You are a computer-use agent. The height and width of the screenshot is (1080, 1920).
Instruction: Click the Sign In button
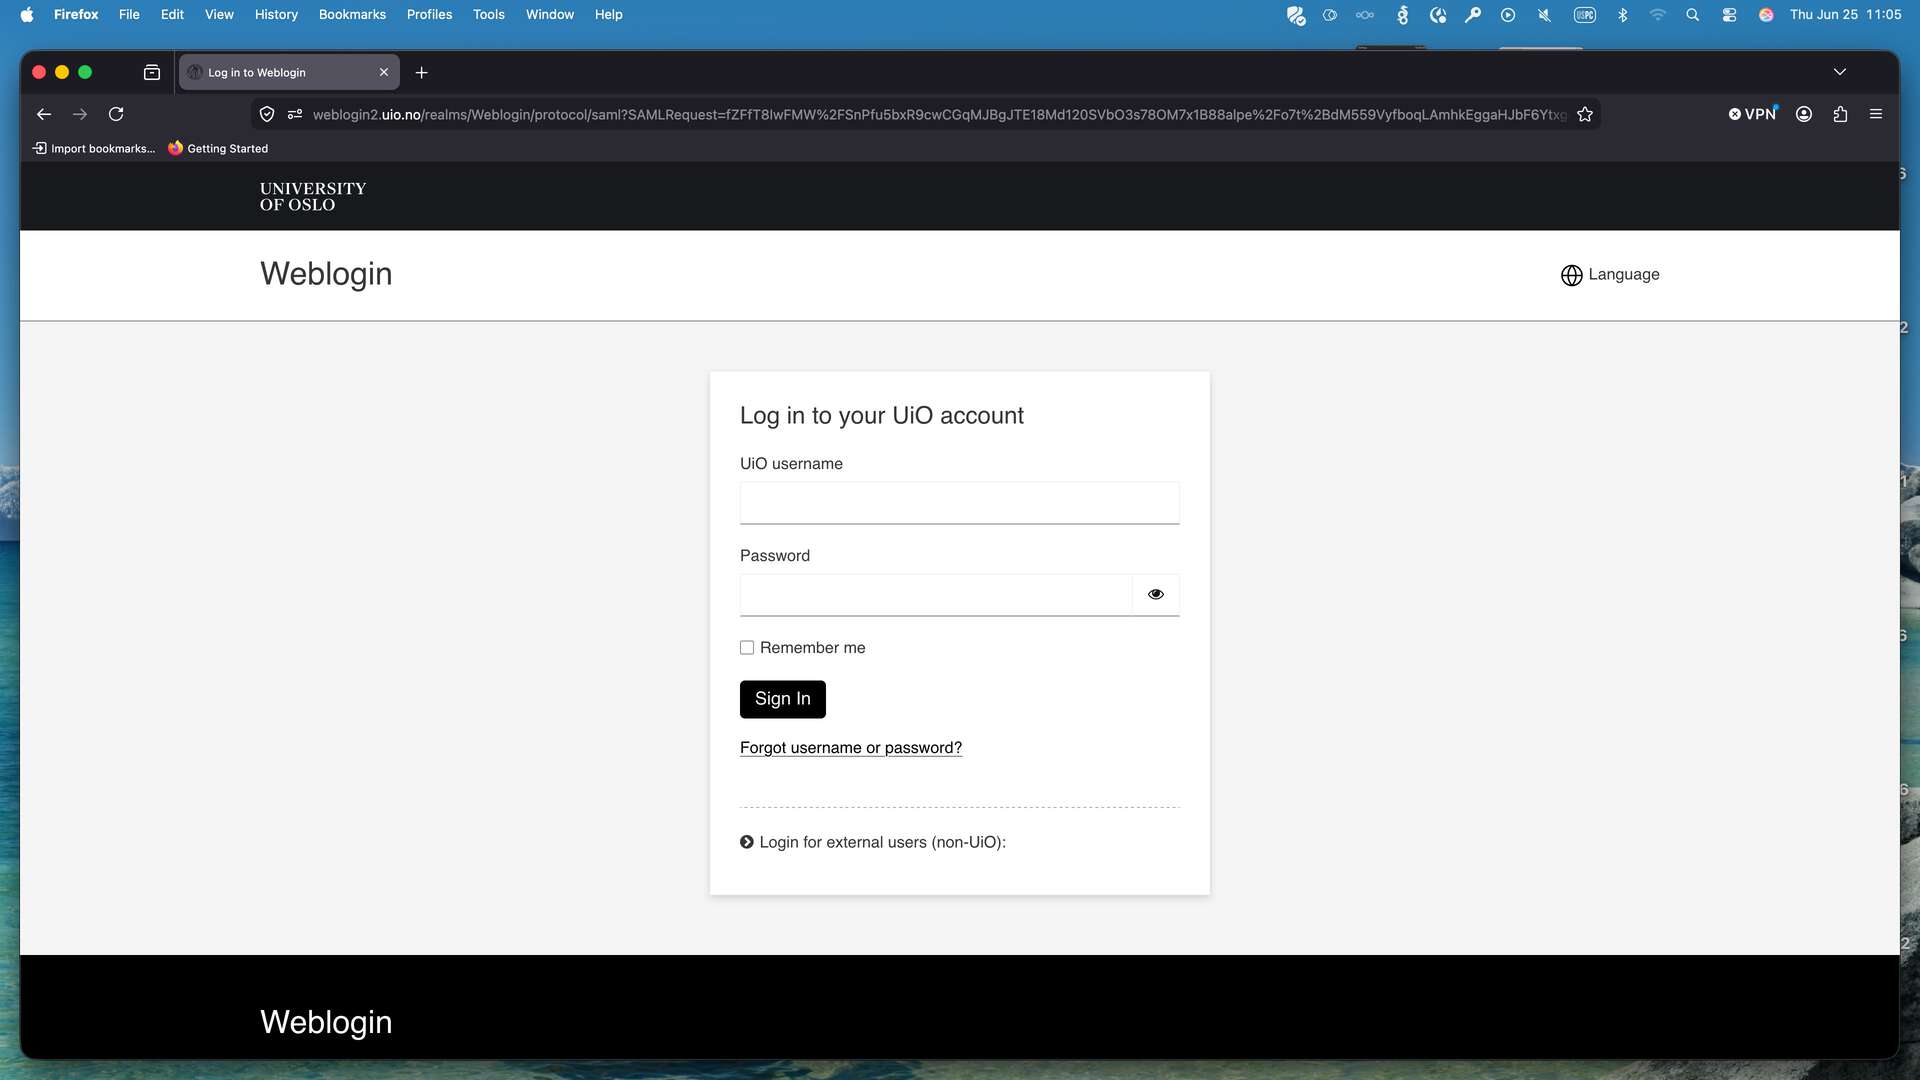pos(783,699)
